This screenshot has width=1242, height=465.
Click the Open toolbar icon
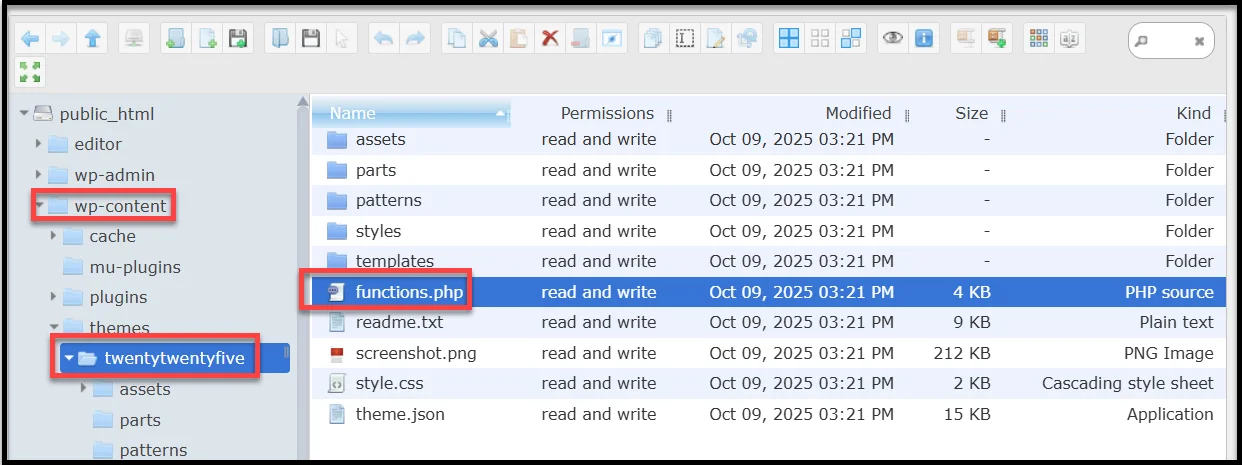pyautogui.click(x=280, y=39)
